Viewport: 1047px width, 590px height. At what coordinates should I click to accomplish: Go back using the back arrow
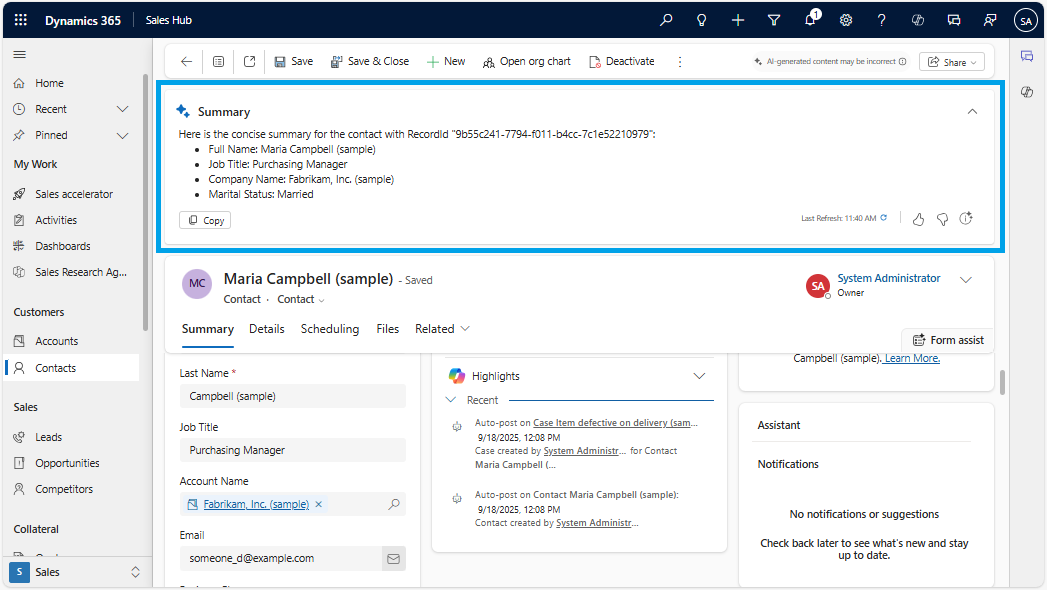tap(186, 61)
